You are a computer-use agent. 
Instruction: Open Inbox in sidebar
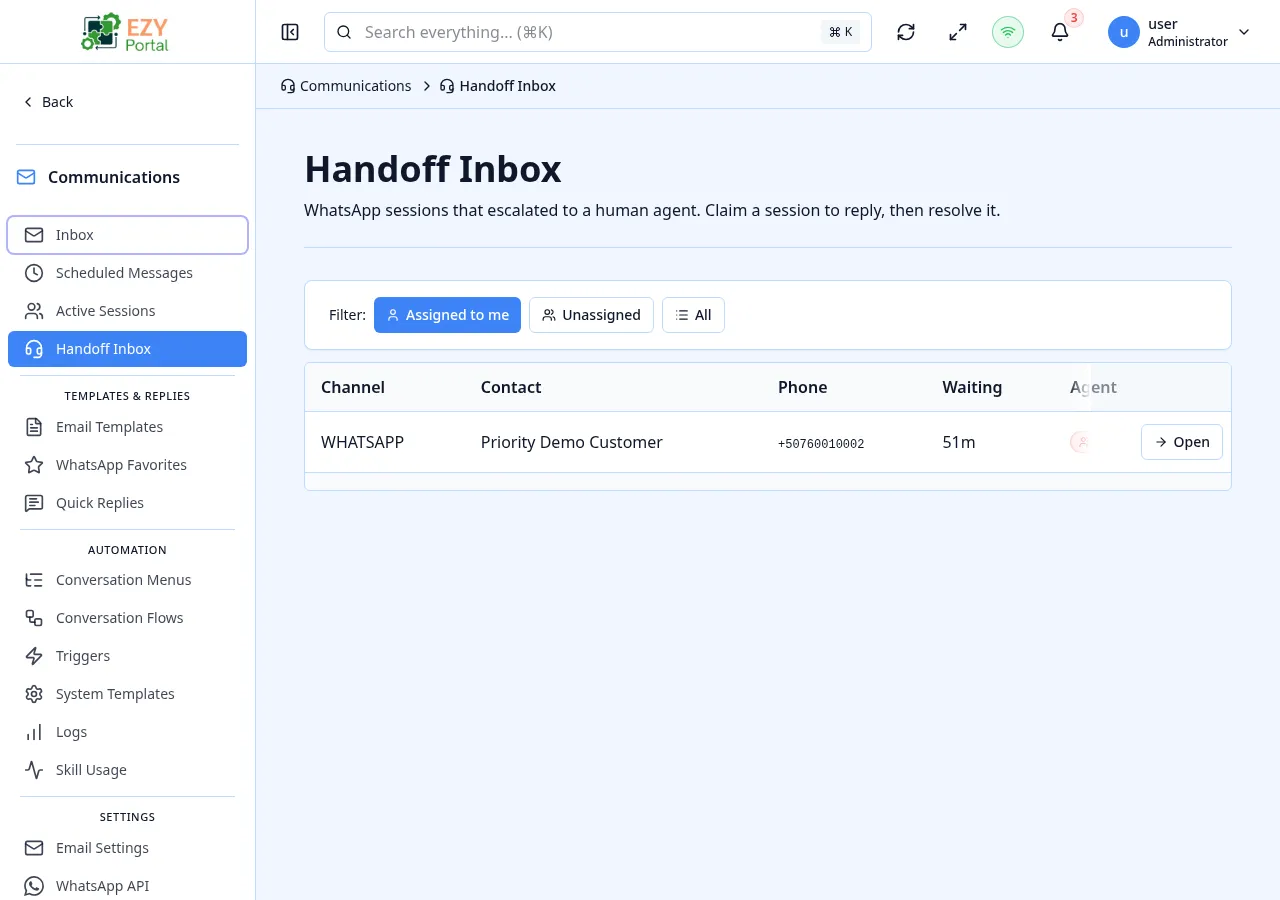pyautogui.click(x=127, y=235)
